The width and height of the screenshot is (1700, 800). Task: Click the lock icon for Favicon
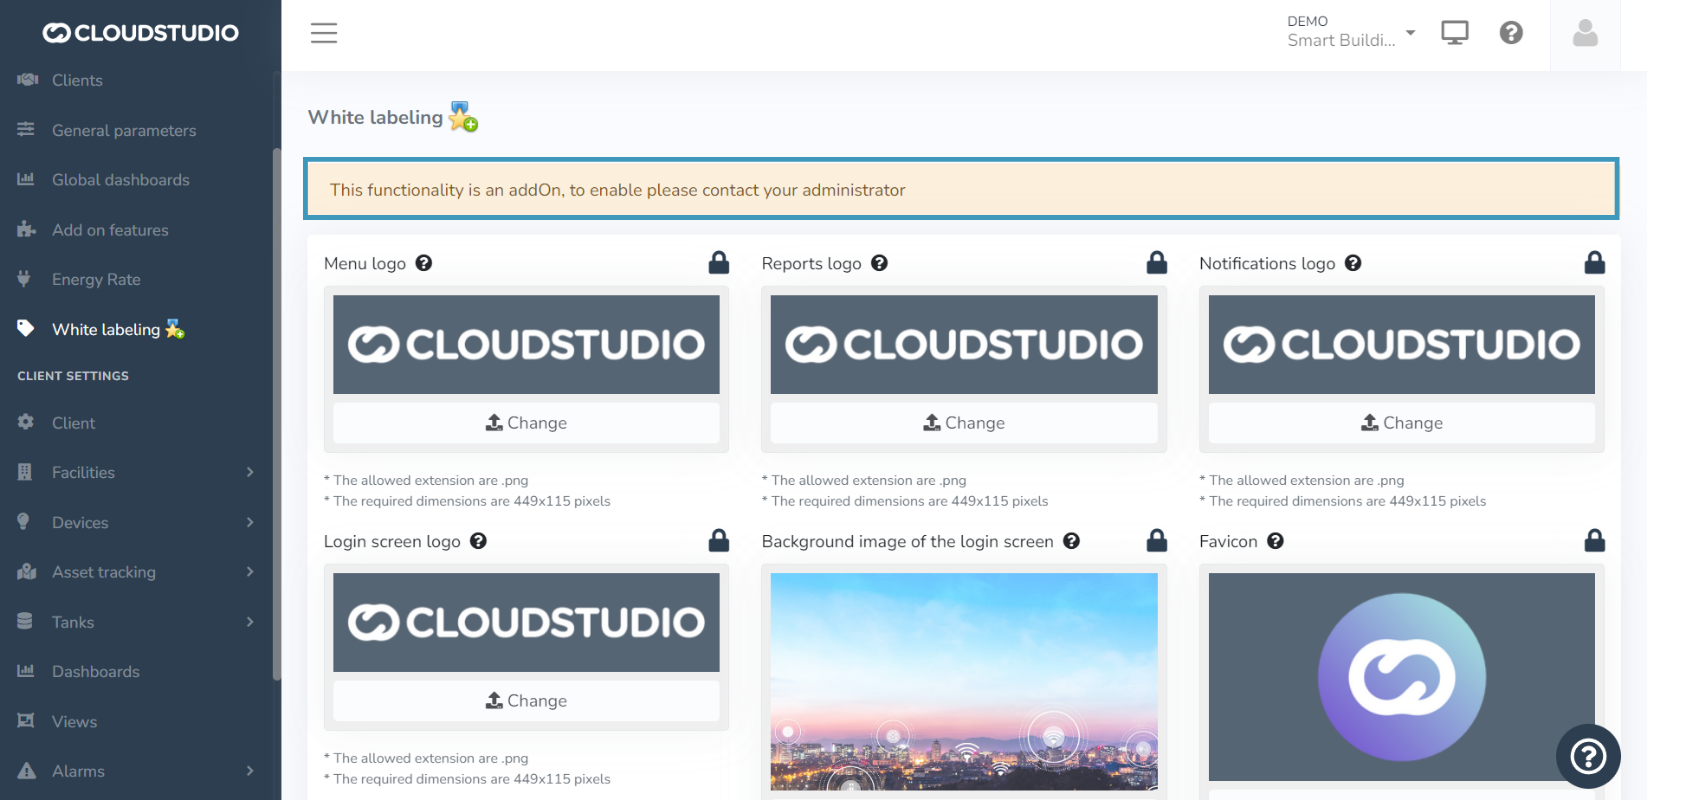tap(1594, 541)
